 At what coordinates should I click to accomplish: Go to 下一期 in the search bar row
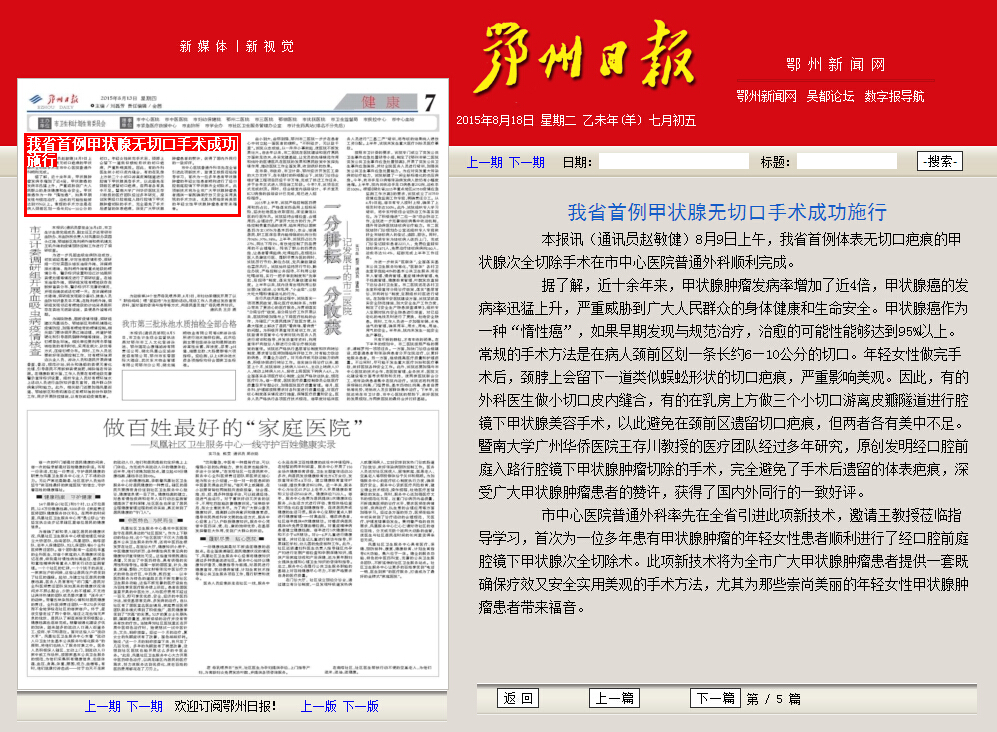pyautogui.click(x=526, y=162)
